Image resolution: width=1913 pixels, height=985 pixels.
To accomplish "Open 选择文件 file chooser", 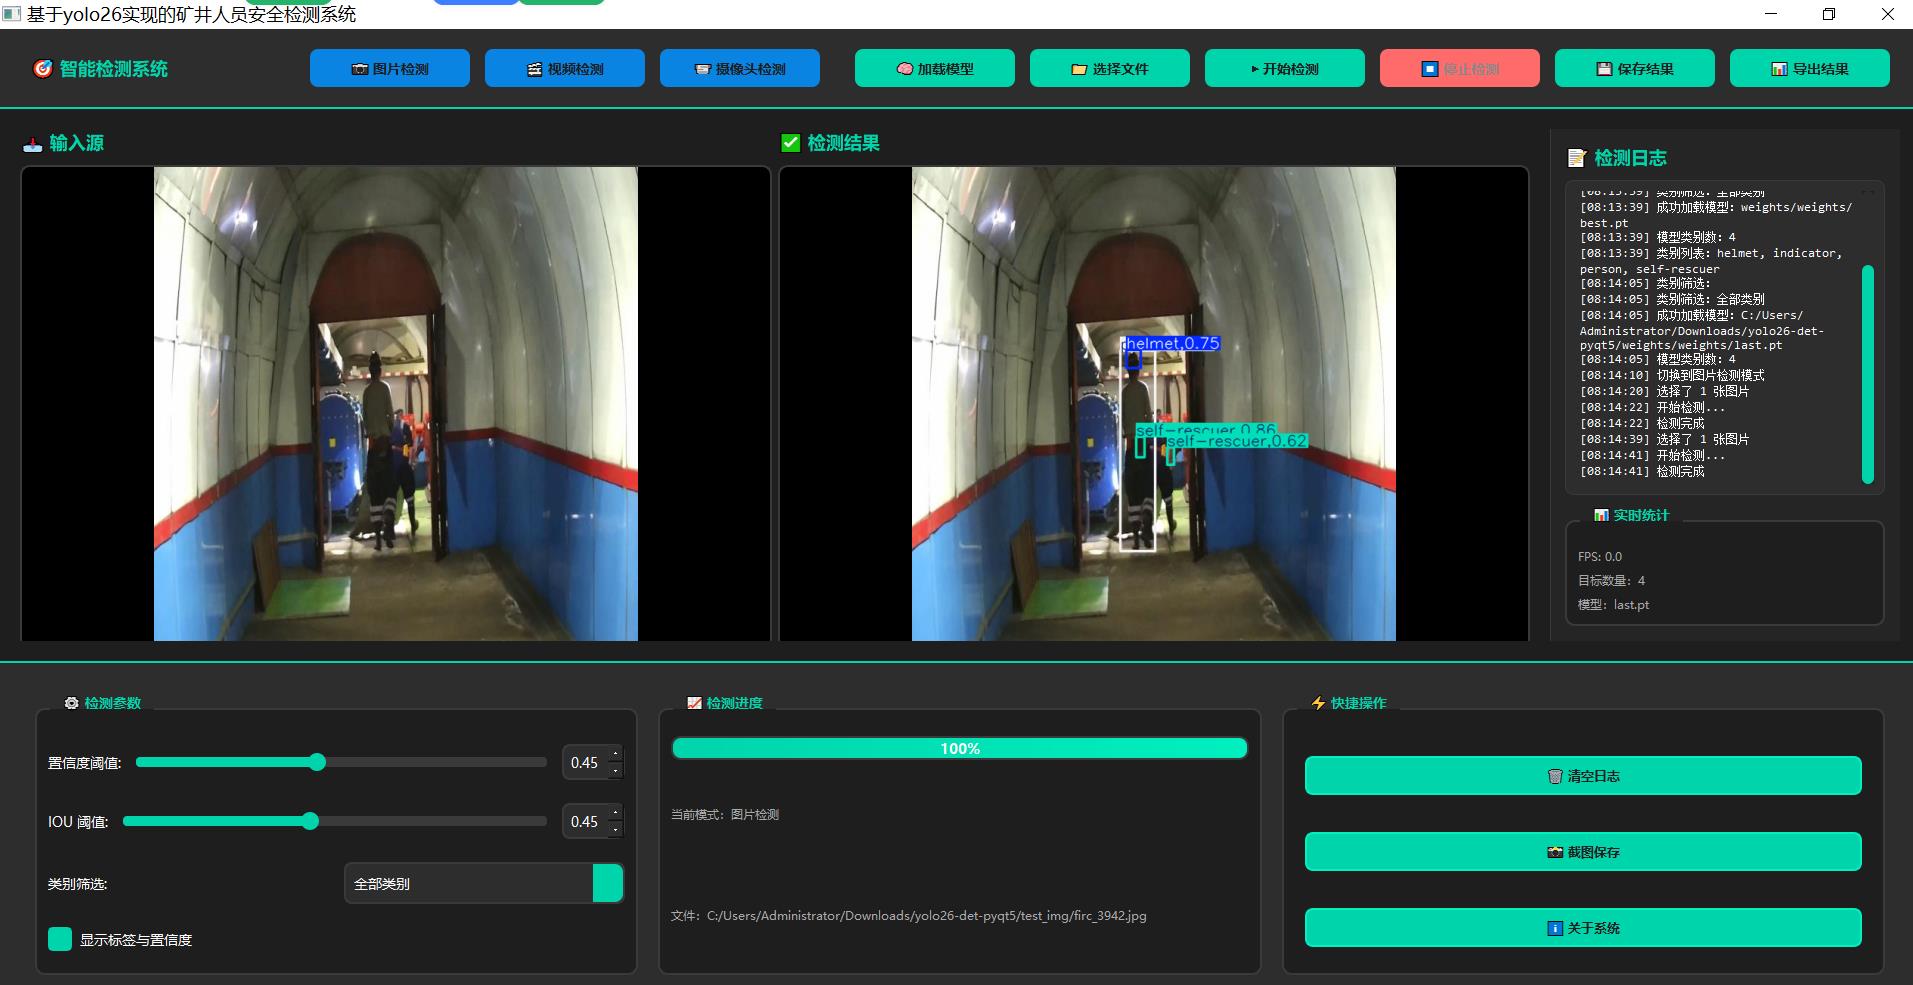I will pos(1109,69).
